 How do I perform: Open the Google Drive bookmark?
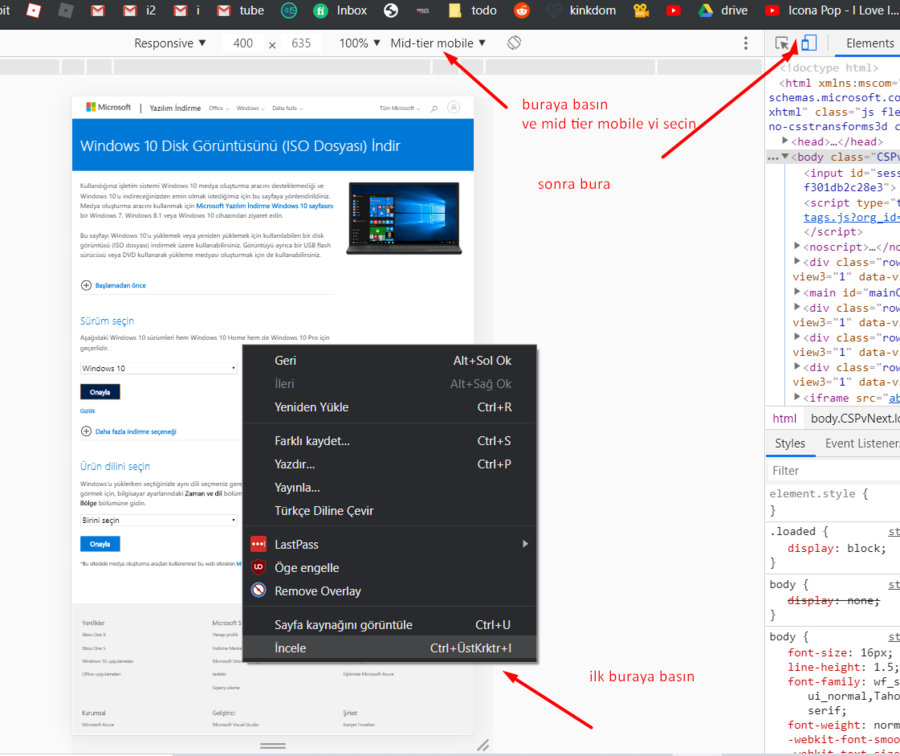(723, 10)
